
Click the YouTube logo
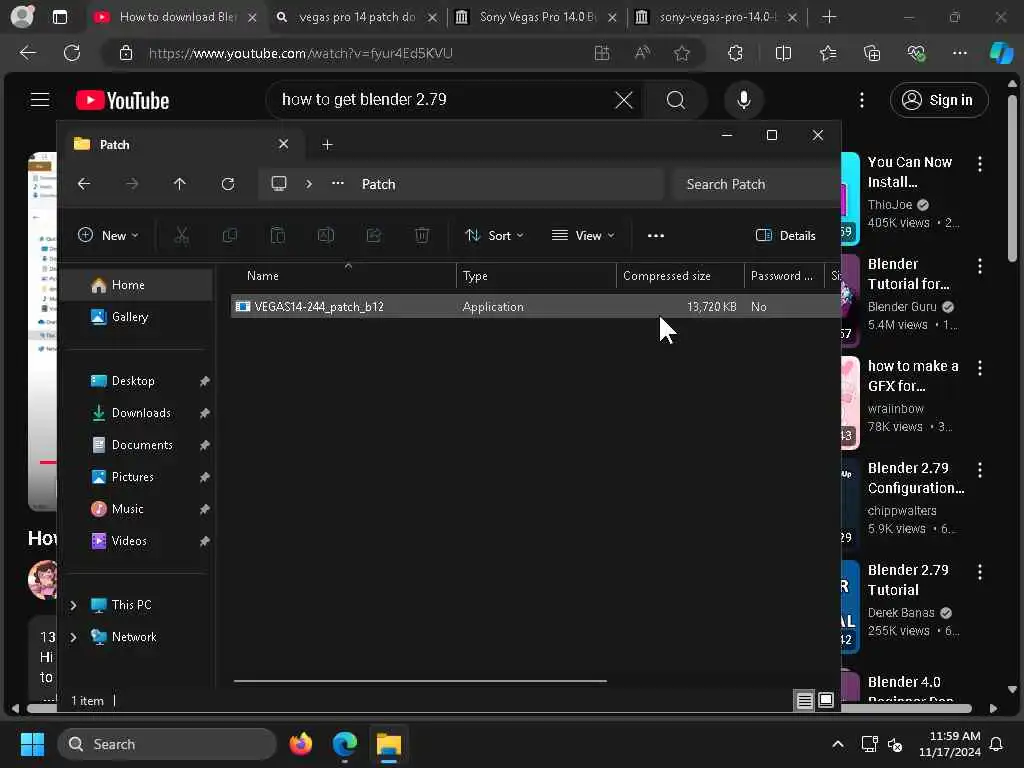coord(122,100)
